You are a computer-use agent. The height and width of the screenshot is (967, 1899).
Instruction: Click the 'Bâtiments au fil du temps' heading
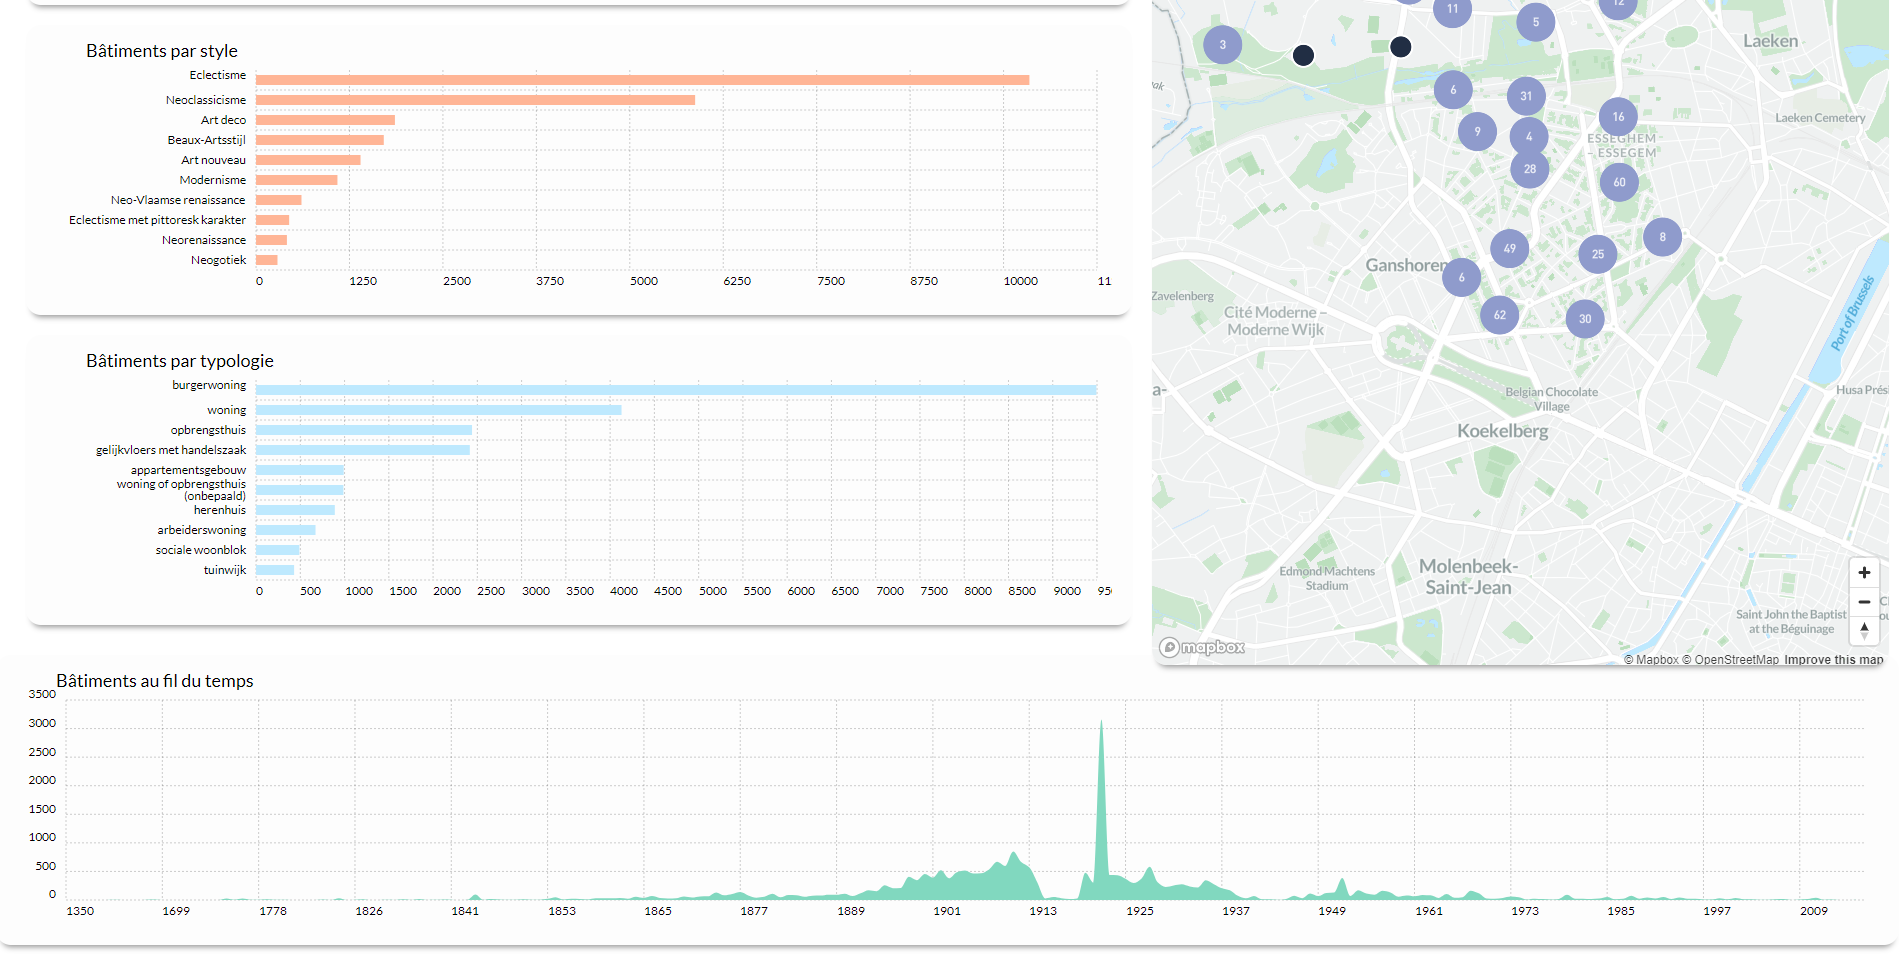tap(155, 681)
